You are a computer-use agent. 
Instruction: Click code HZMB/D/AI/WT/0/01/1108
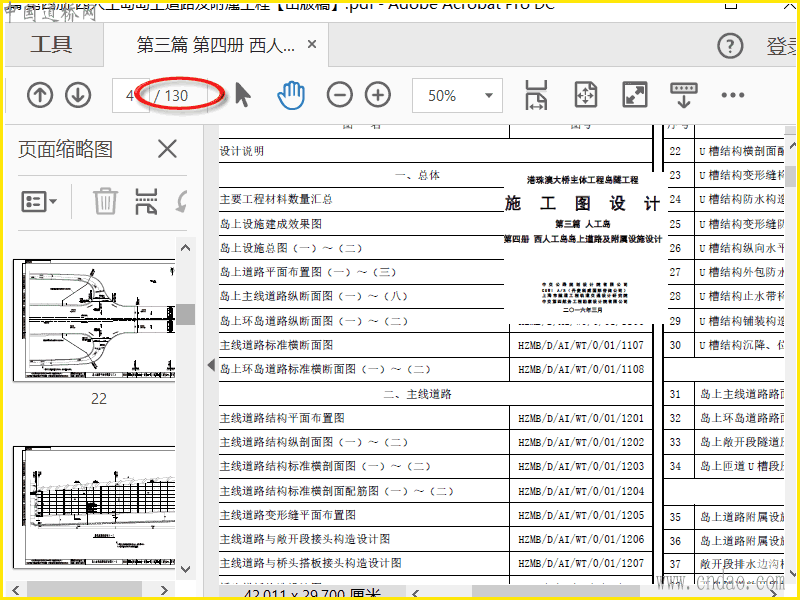coord(581,369)
